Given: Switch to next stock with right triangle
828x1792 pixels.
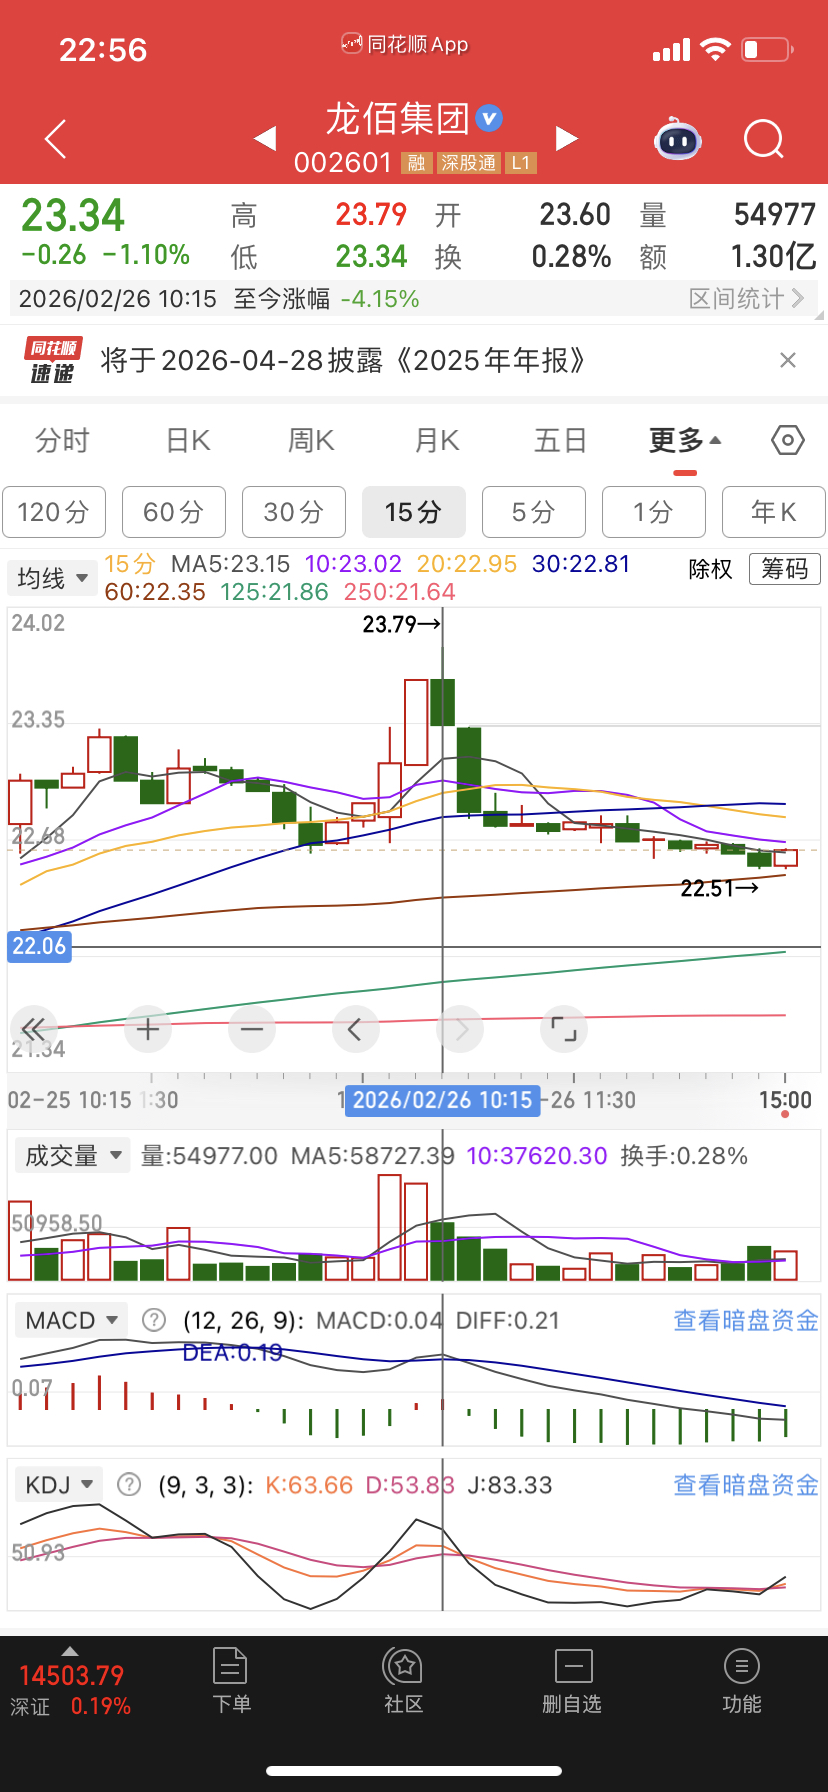Looking at the screenshot, I should [x=567, y=138].
